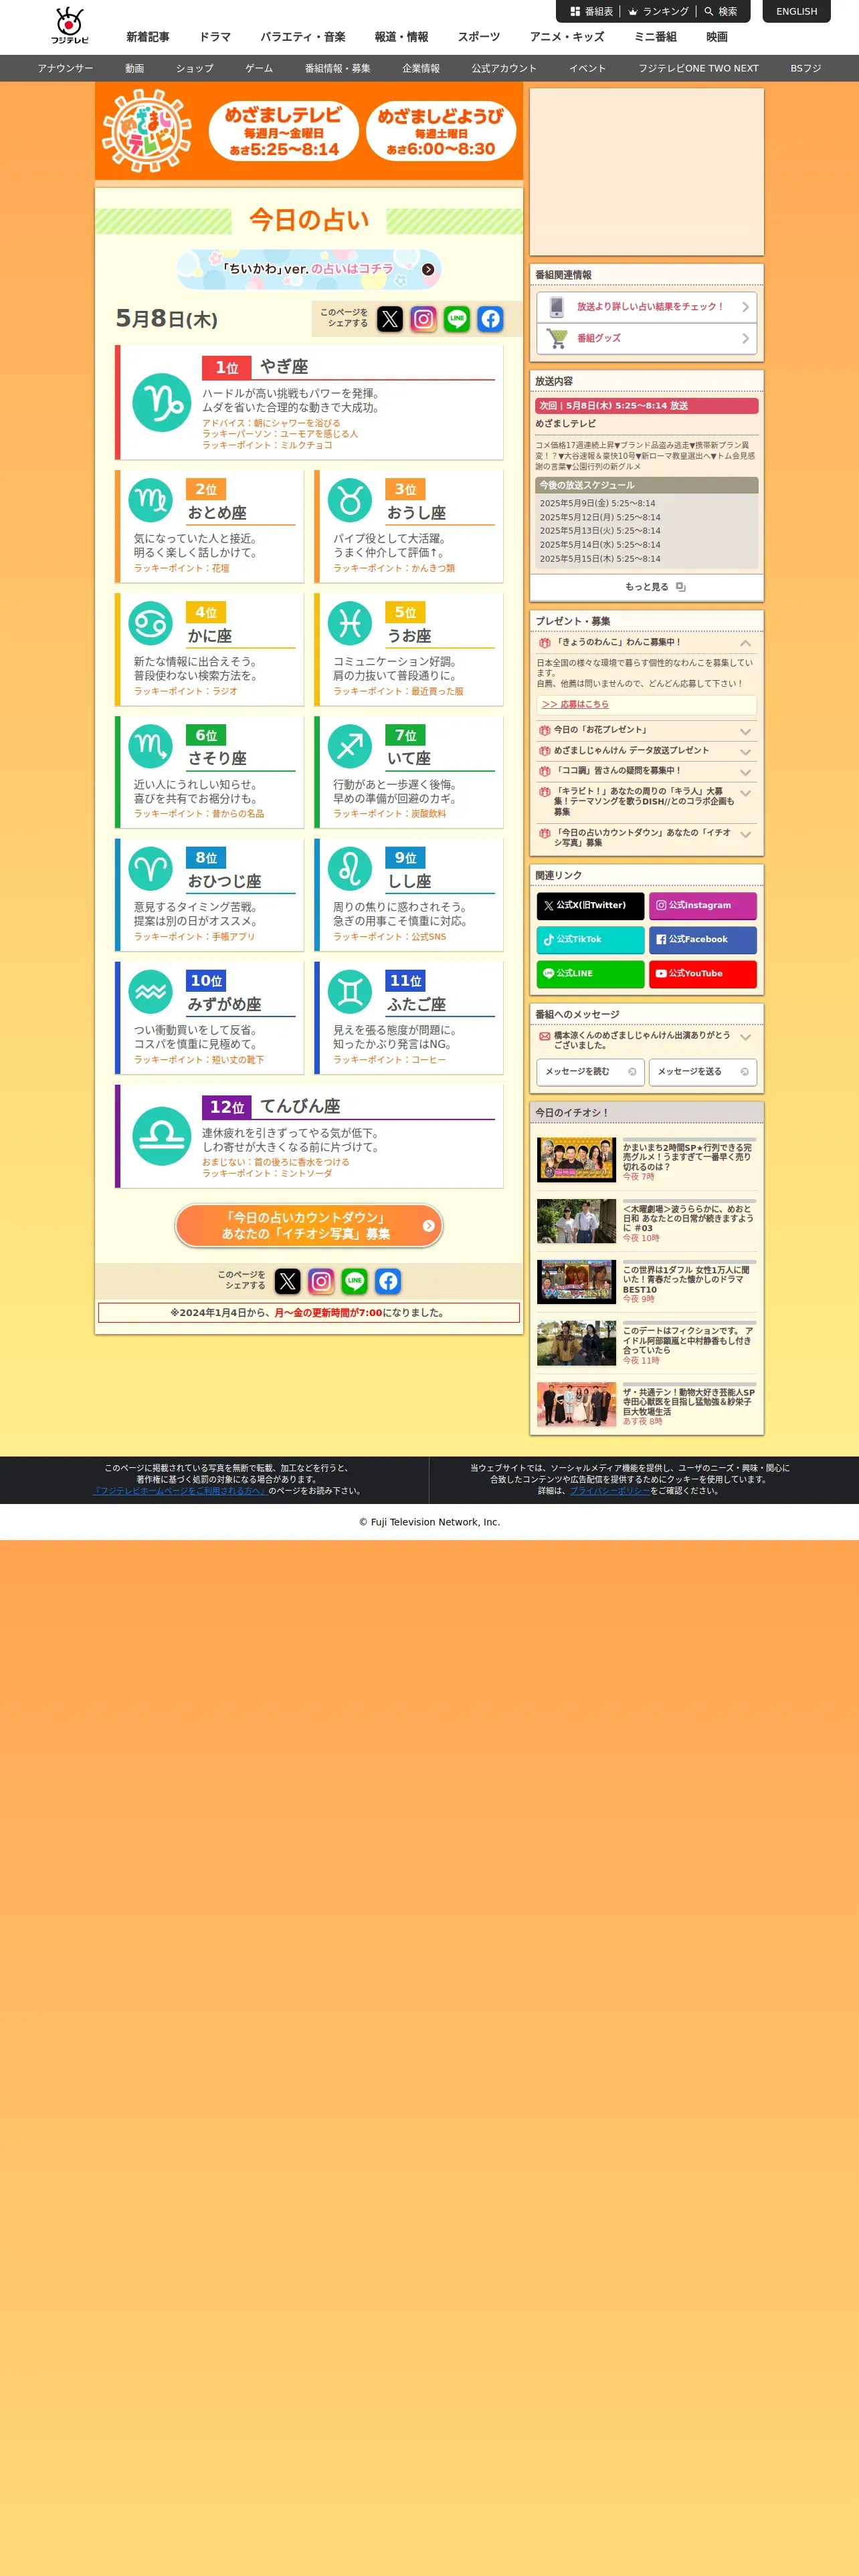Open the 公式YouTube button
Viewport: 859px width, 2576px height.
(x=703, y=973)
